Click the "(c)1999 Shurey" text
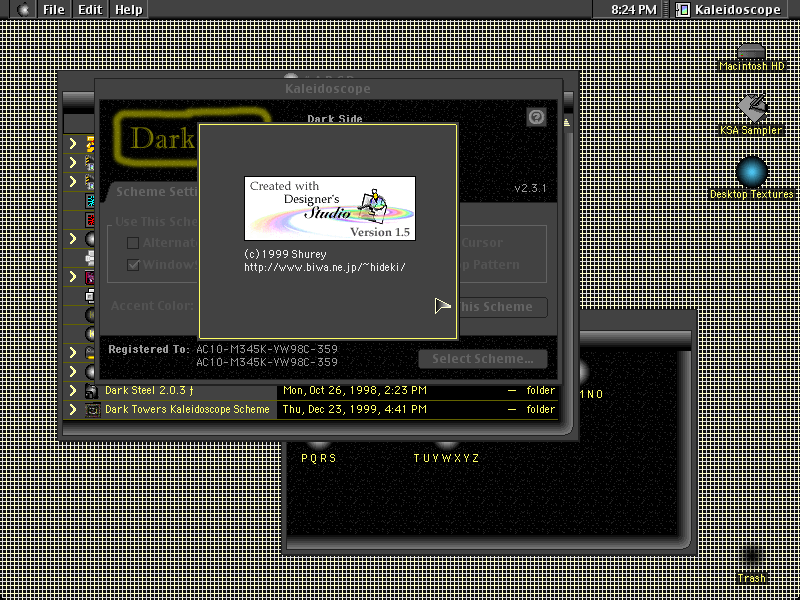This screenshot has width=800, height=600. 285,254
